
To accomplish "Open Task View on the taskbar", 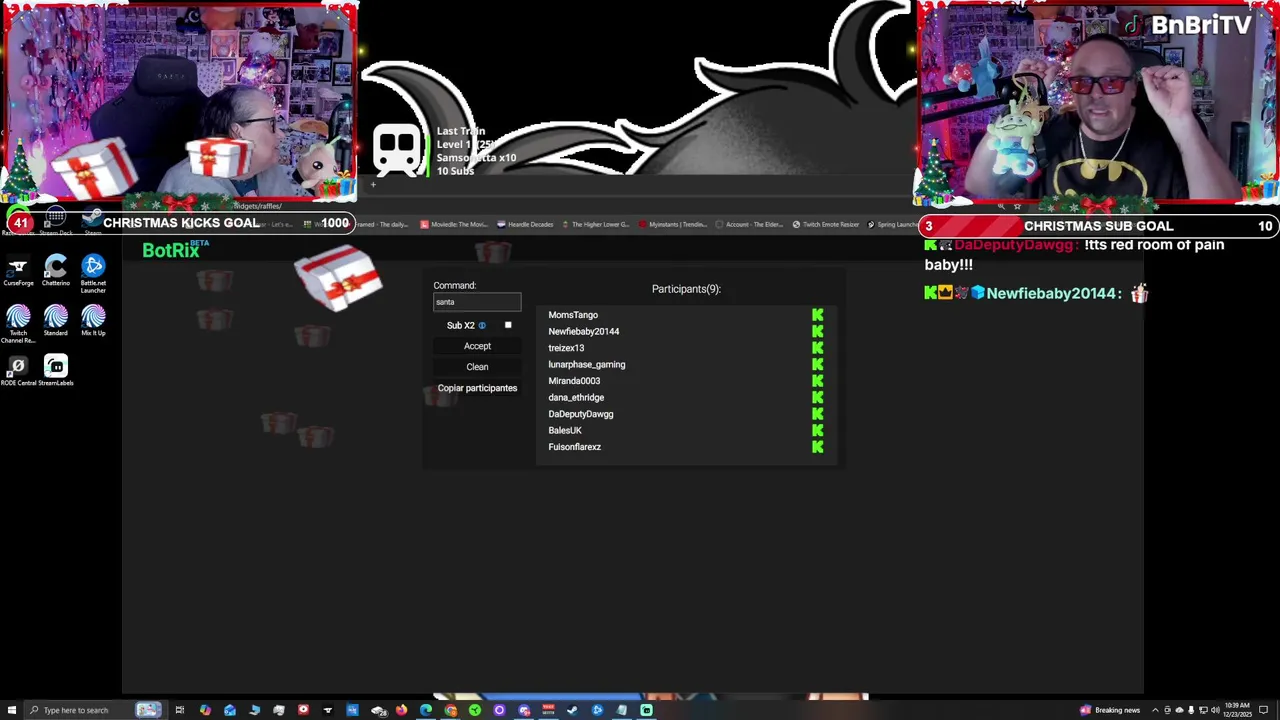I will click(180, 710).
